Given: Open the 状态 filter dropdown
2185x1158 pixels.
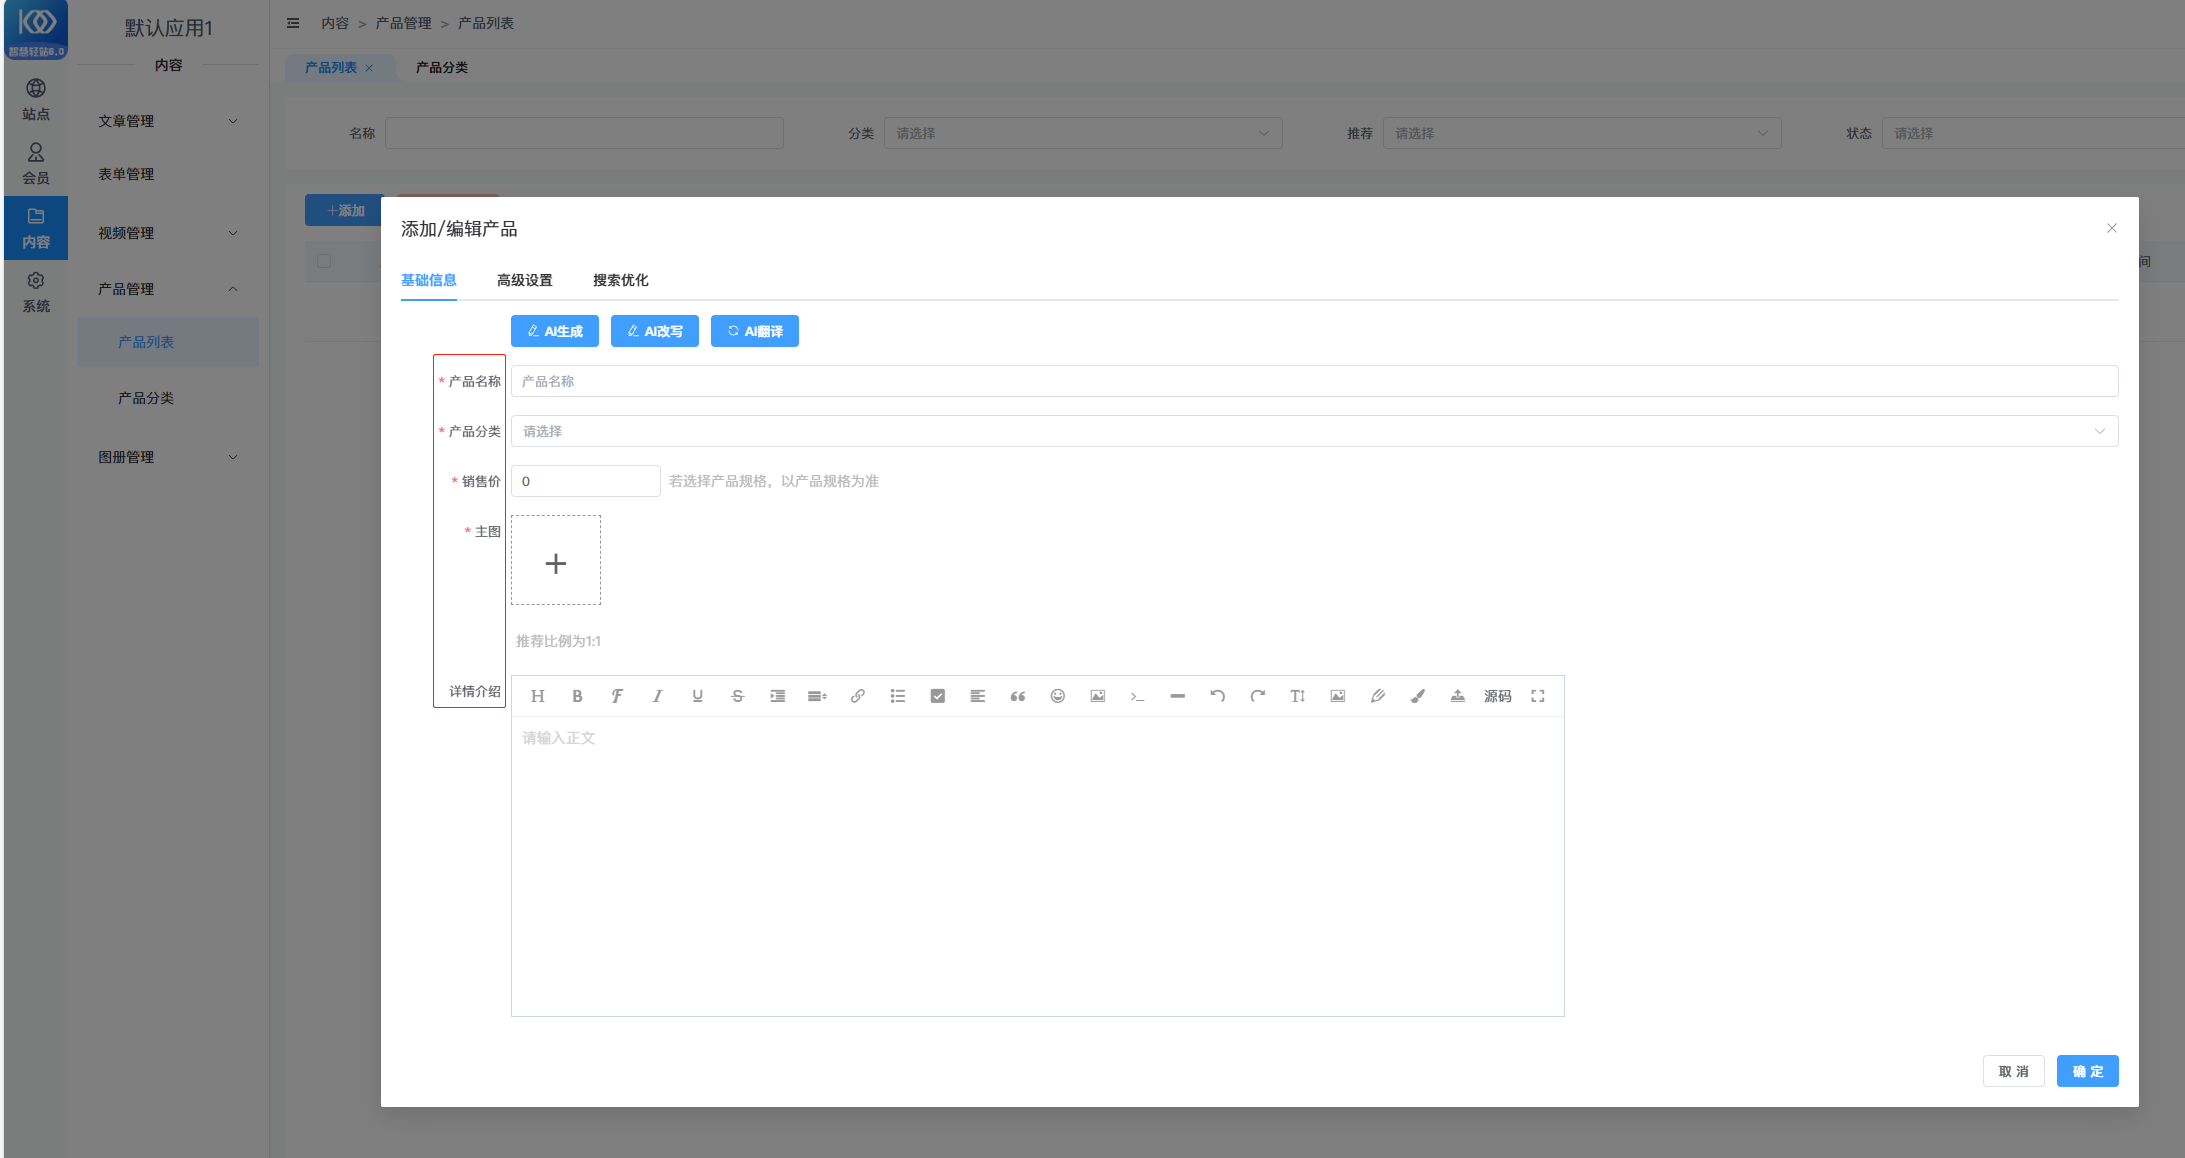Looking at the screenshot, I should click(2033, 133).
